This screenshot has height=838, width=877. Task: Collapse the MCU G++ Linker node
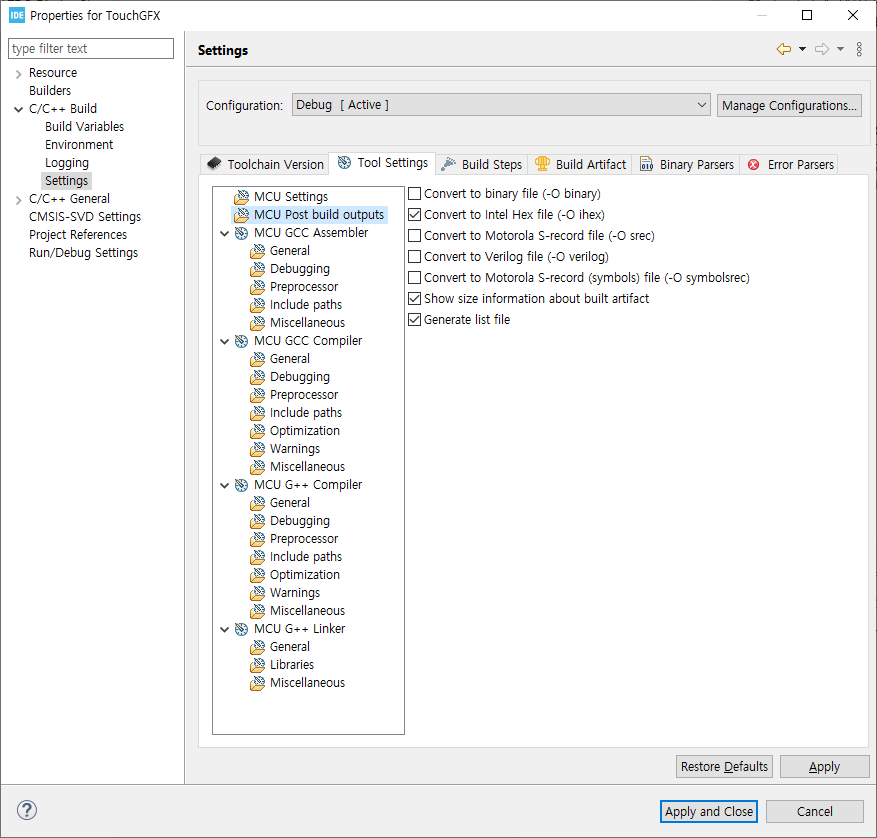coord(224,629)
